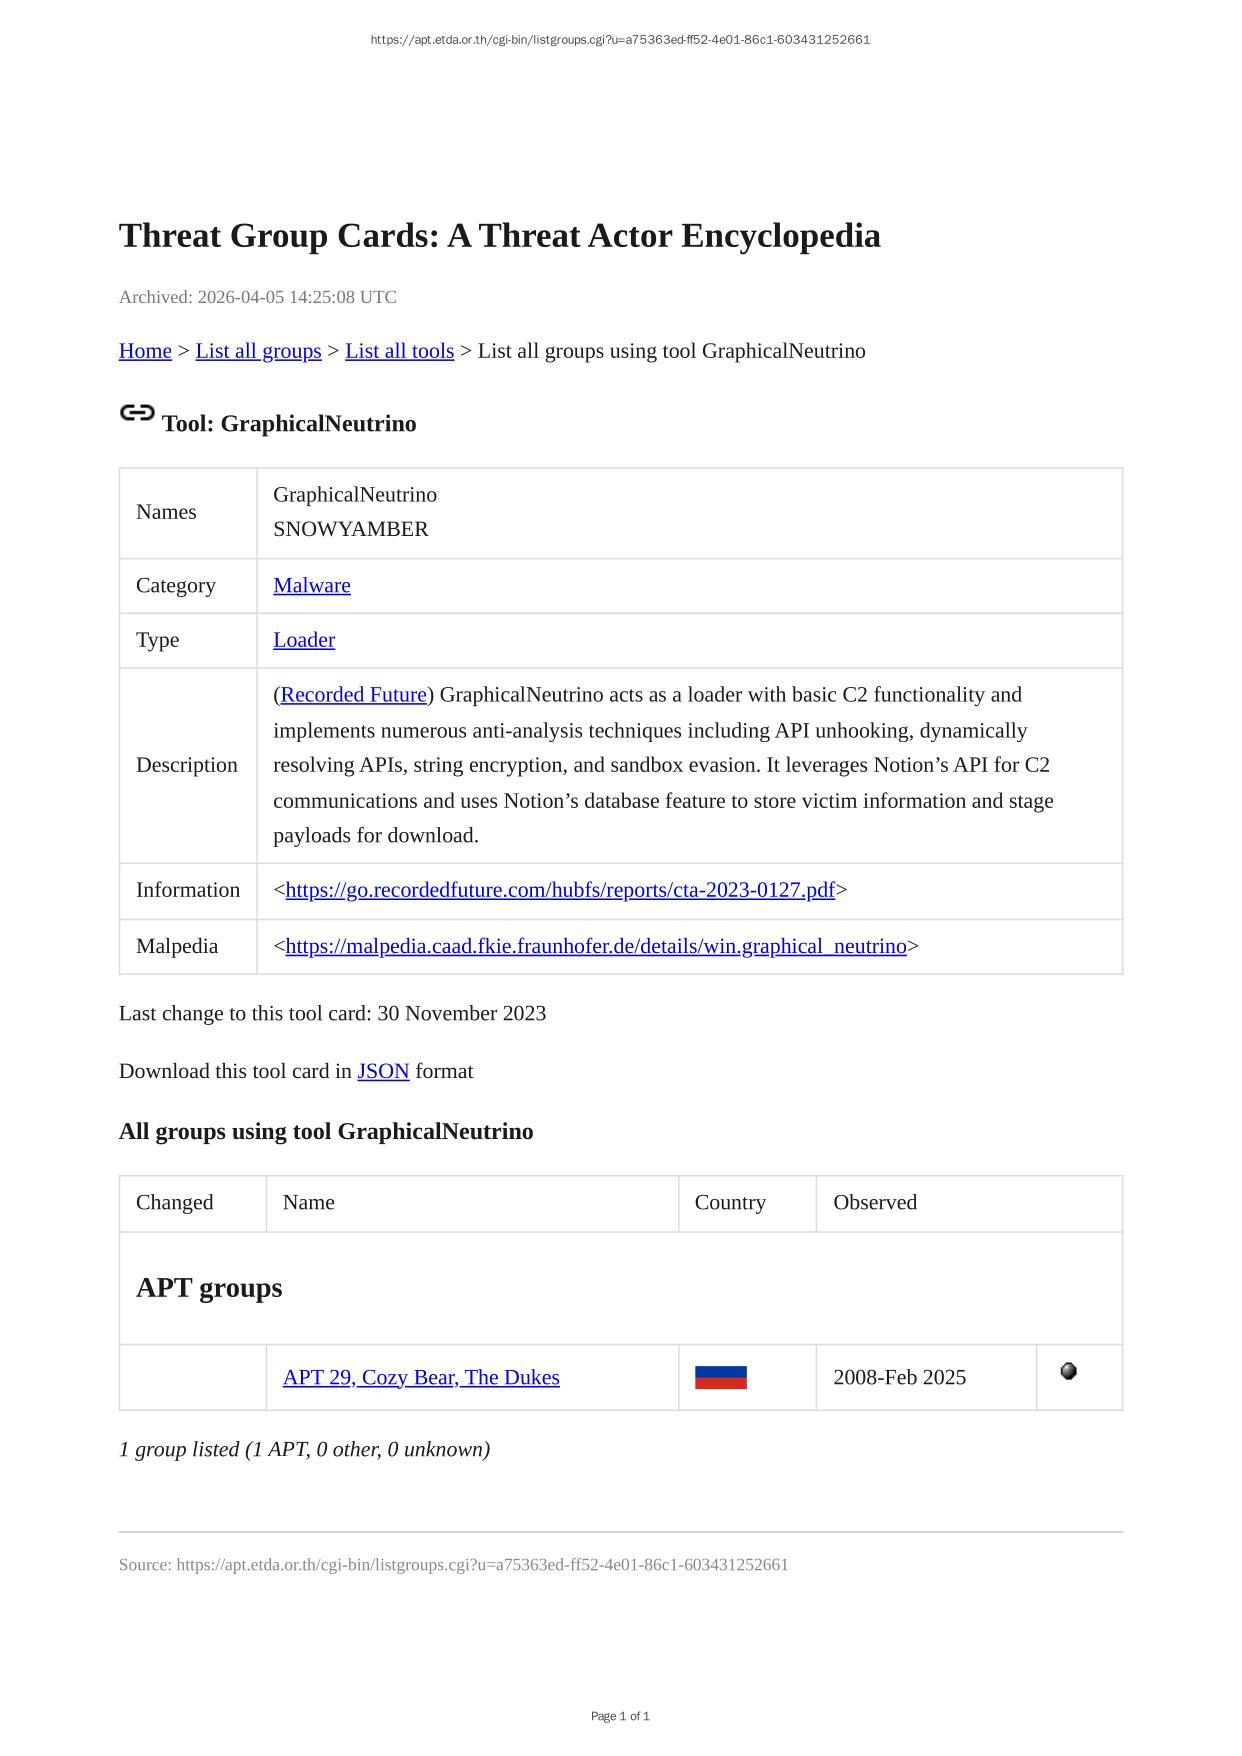Image resolution: width=1242 pixels, height=1756 pixels.
Task: Click the APT groups section heading
Action: coord(209,1287)
